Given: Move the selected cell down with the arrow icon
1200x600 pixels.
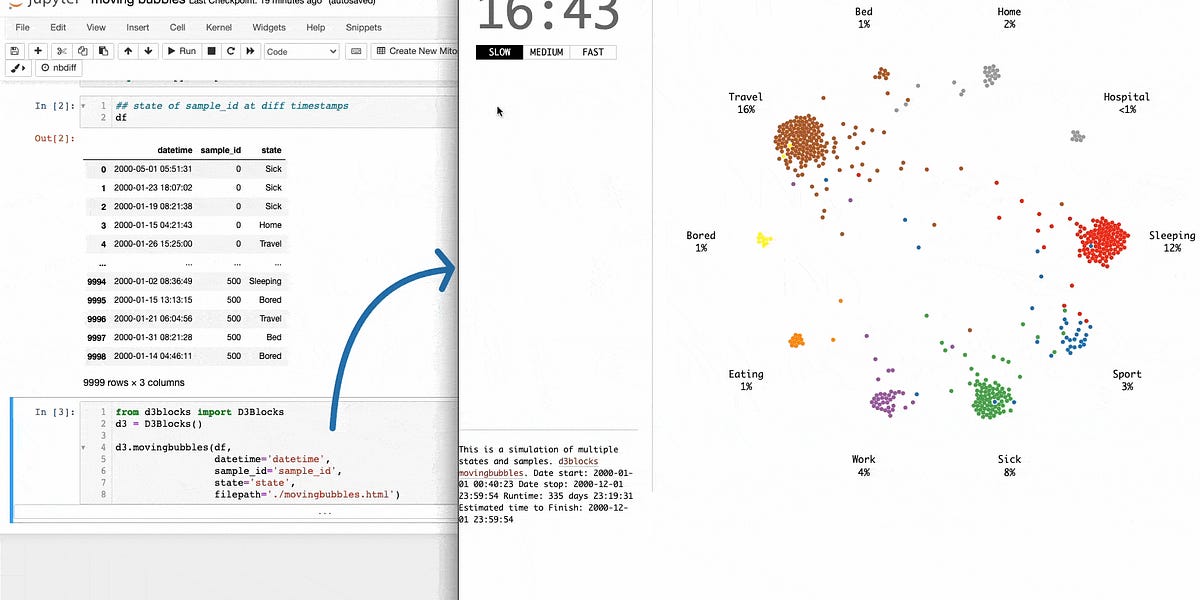Looking at the screenshot, I should click(148, 51).
